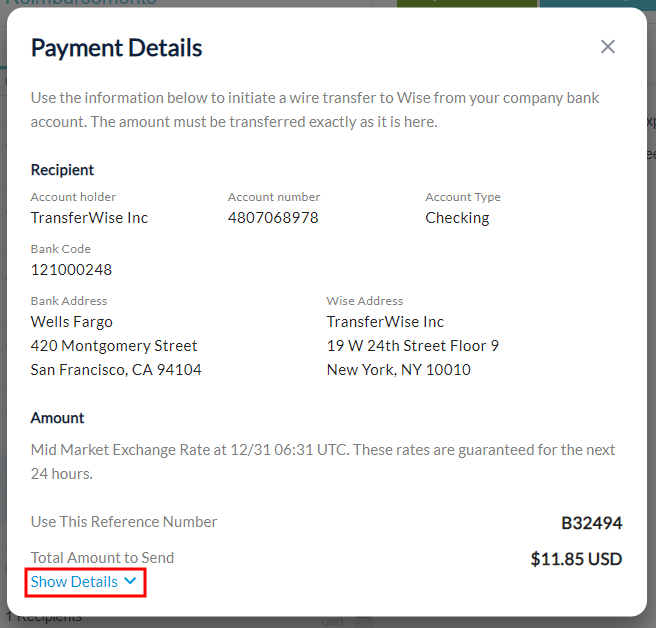The image size is (656, 628).
Task: Select the reference number B32494
Action: click(591, 522)
